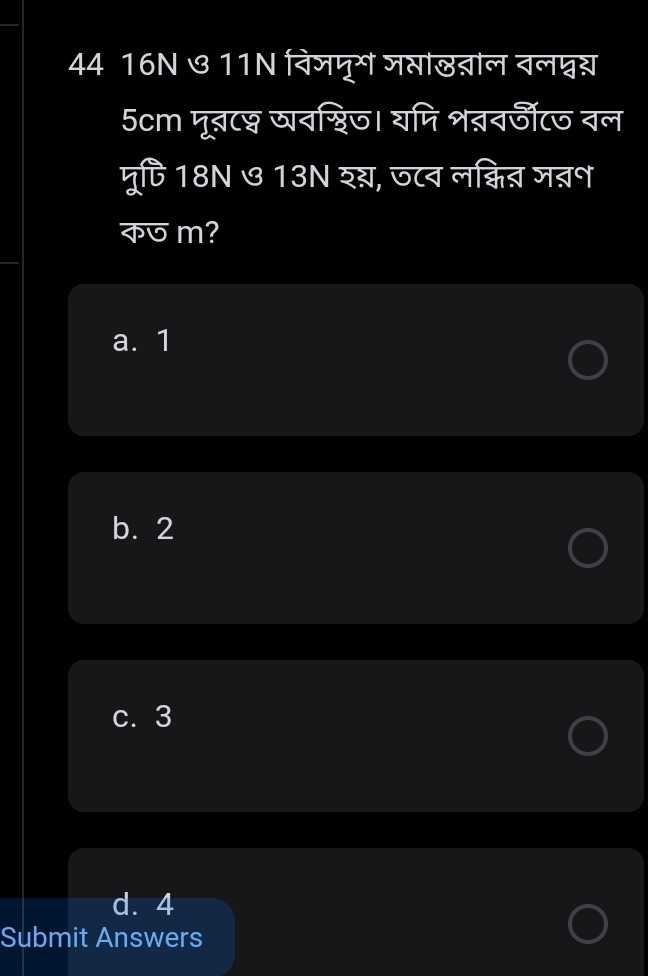Click the Submit Answers button
The height and width of the screenshot is (976, 648).
(x=102, y=938)
